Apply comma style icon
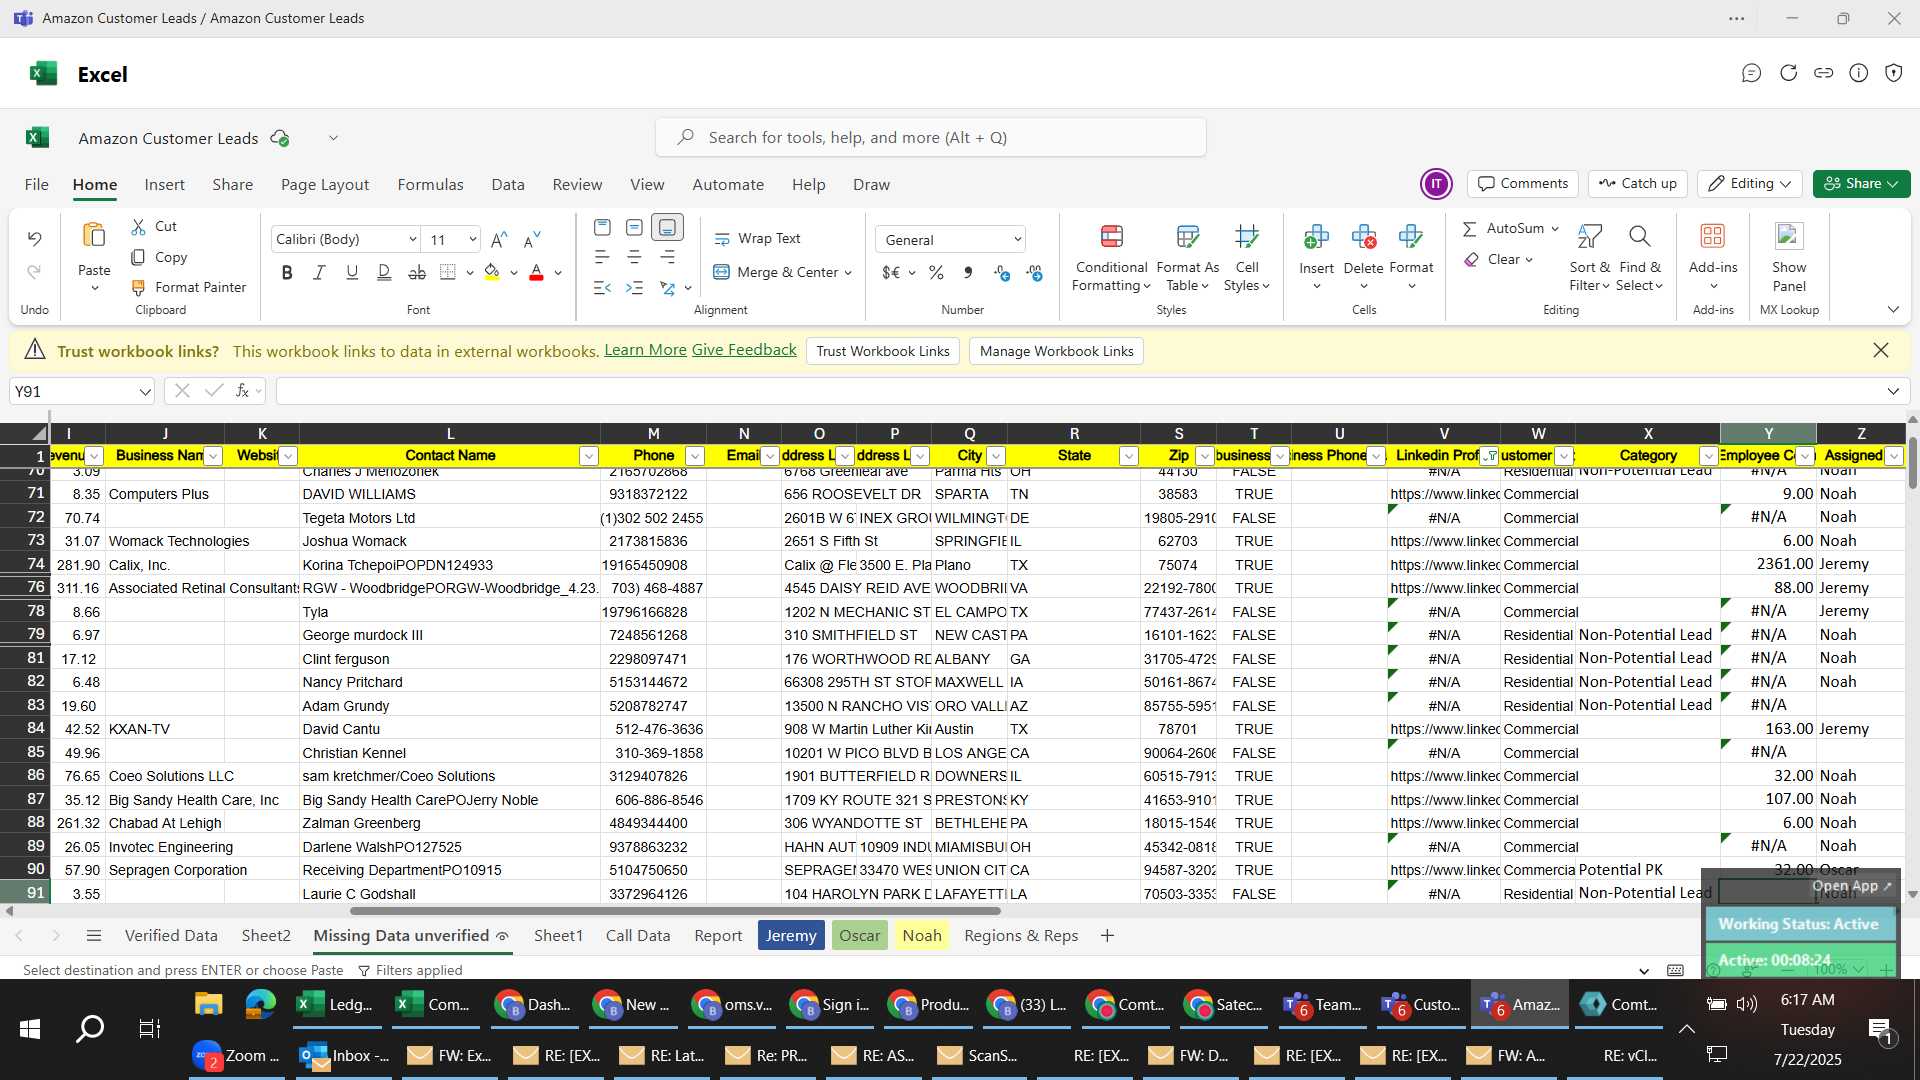This screenshot has height=1080, width=1920. click(968, 273)
